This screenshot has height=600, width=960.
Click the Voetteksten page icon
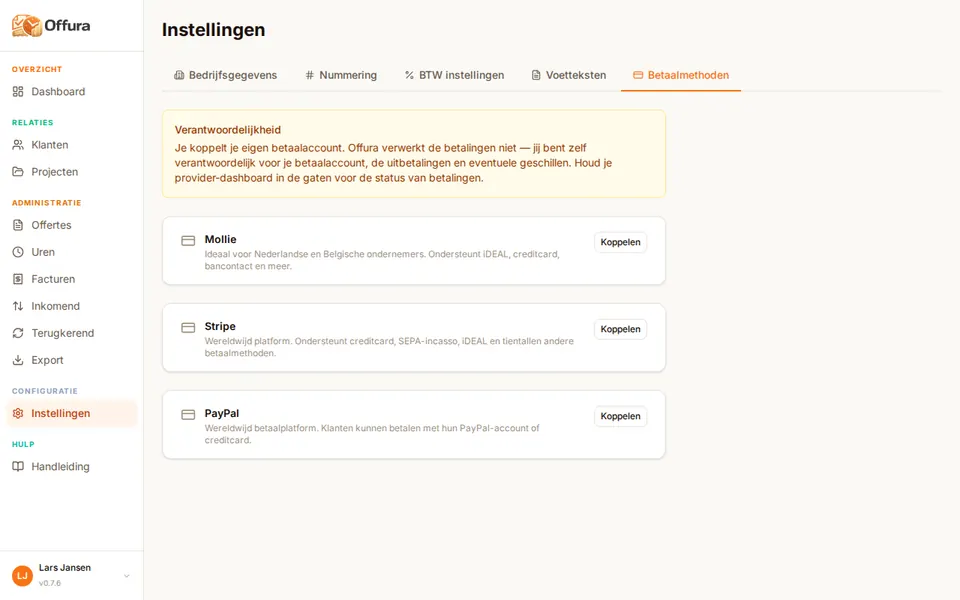coord(536,75)
